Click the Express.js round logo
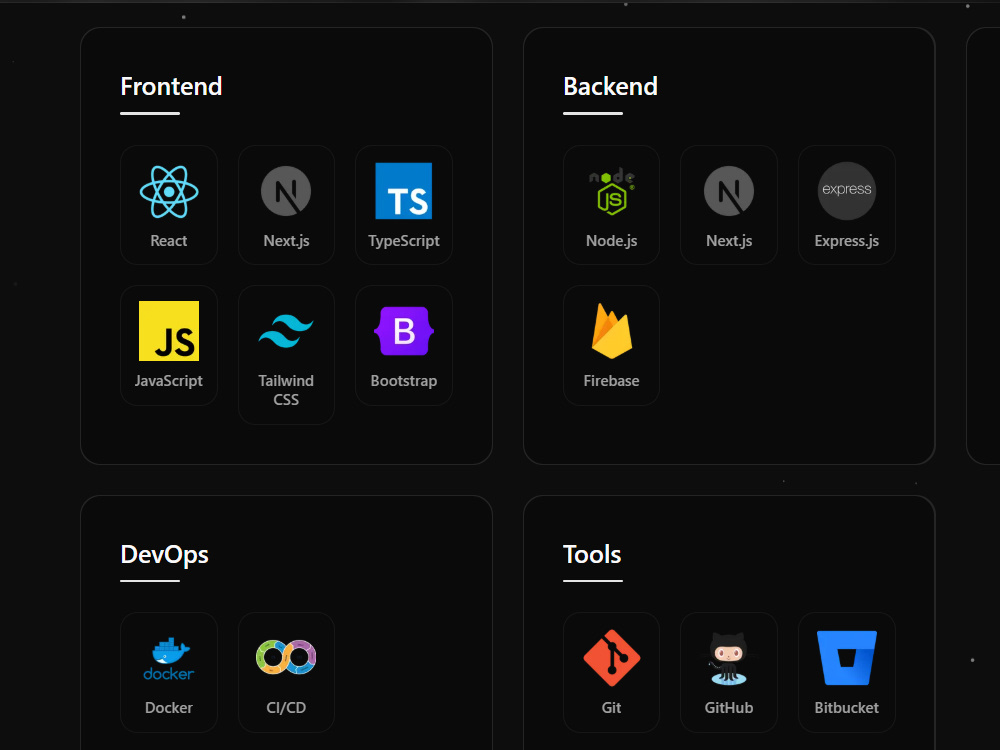Screen dimensions: 1000x750 [x=847, y=191]
